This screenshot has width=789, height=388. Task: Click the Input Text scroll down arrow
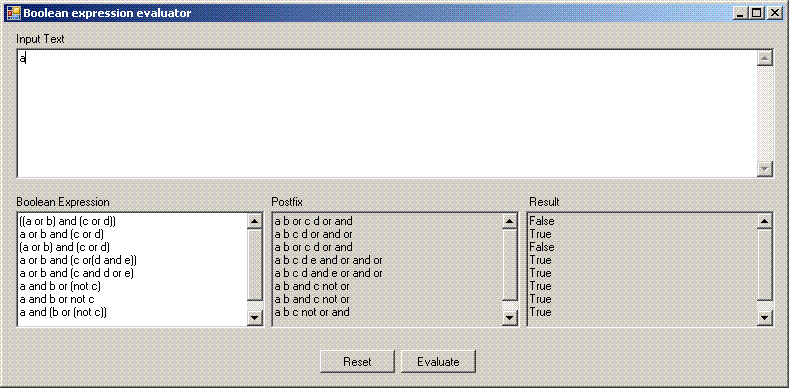(x=765, y=169)
